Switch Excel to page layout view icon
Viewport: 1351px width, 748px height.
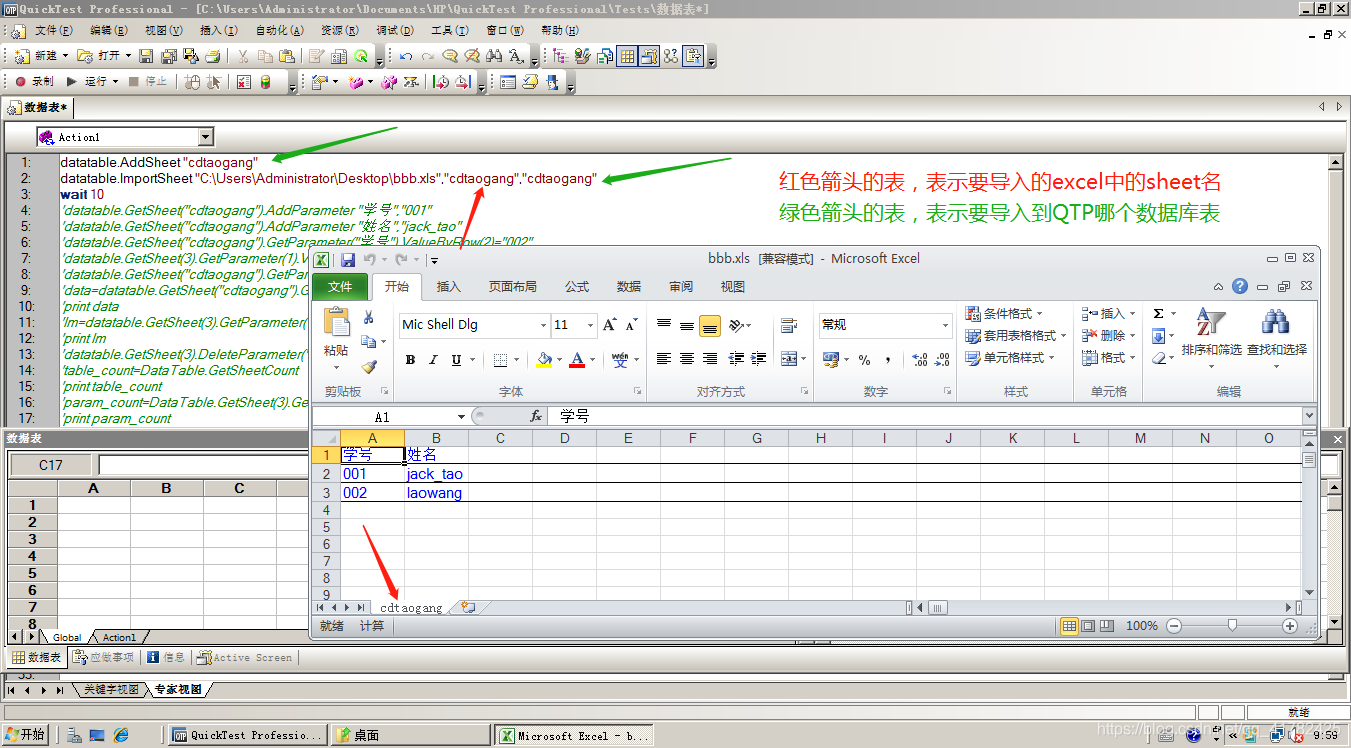point(1089,626)
